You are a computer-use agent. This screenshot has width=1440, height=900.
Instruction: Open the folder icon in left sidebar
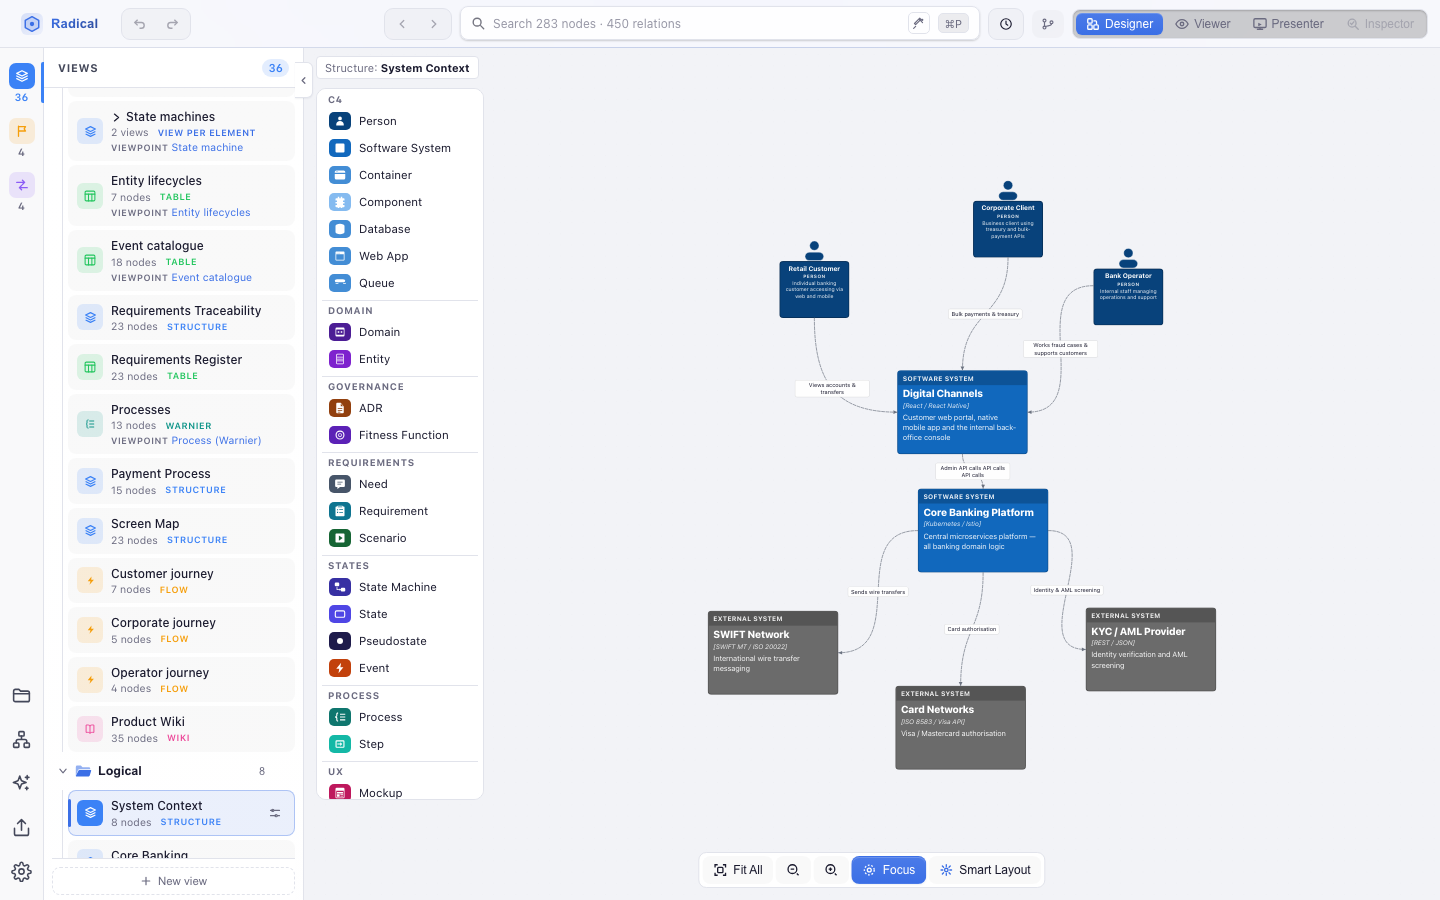[x=21, y=696]
